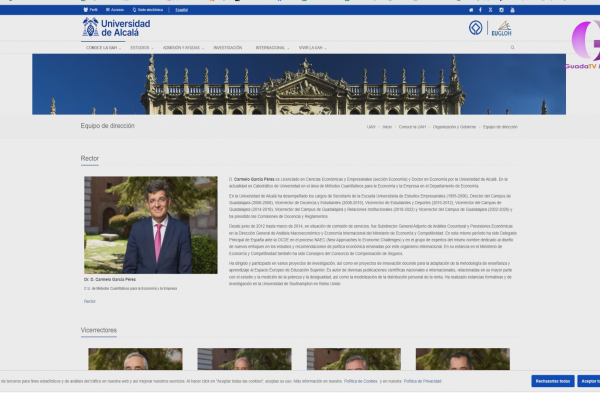Click the university facade banner image

(x=299, y=84)
